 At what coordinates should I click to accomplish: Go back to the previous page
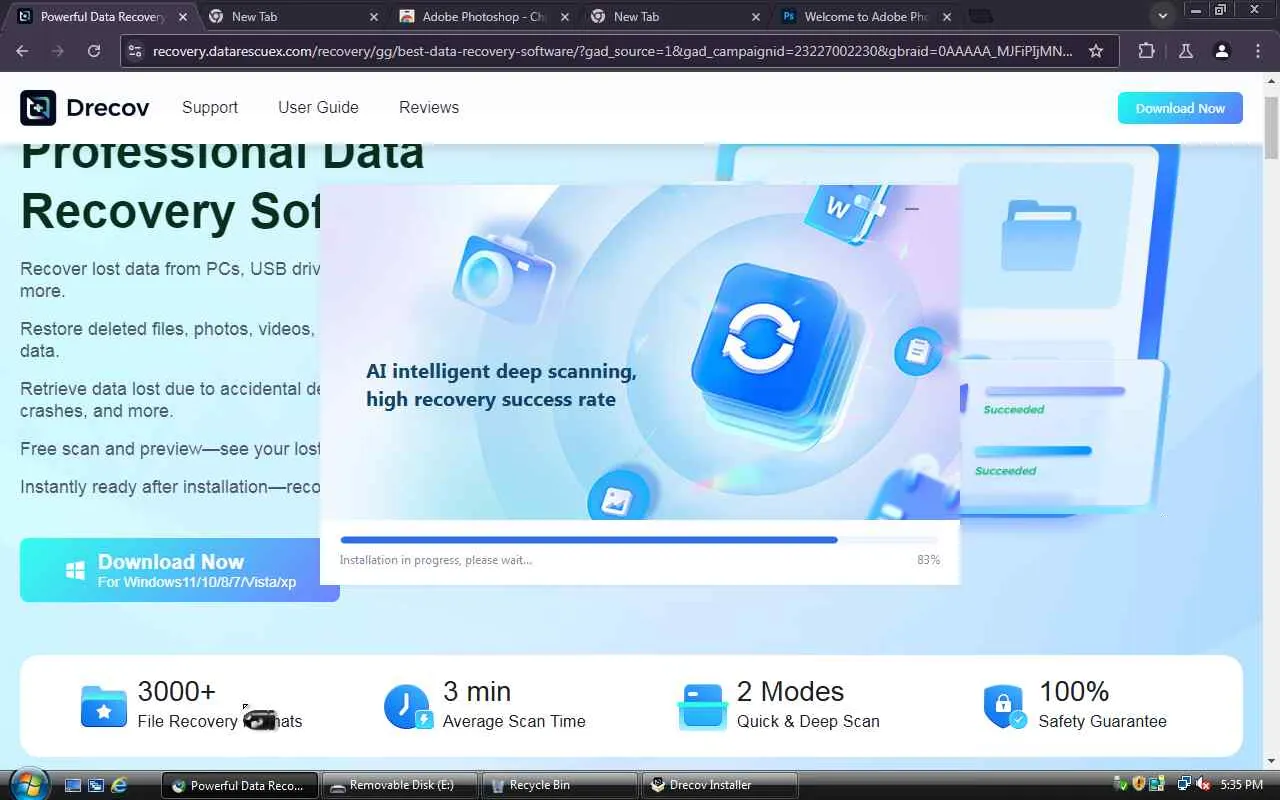22,51
